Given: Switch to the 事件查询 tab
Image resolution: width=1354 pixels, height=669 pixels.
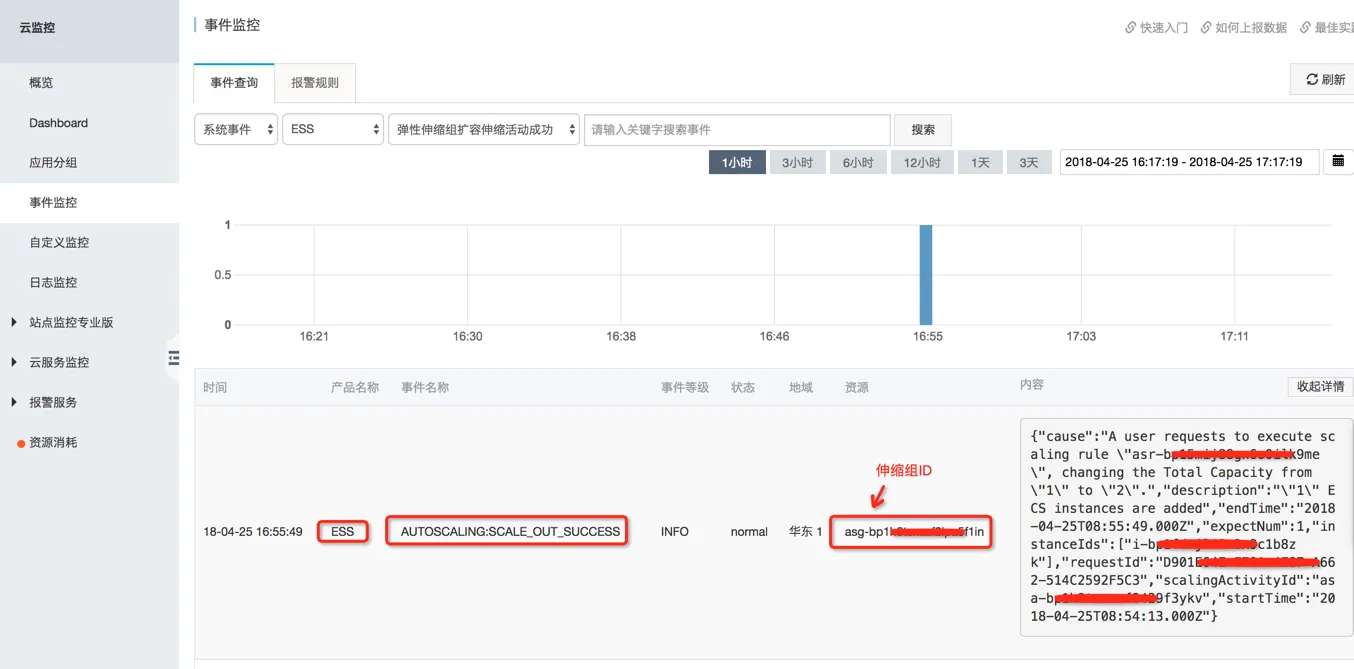Looking at the screenshot, I should [x=234, y=83].
